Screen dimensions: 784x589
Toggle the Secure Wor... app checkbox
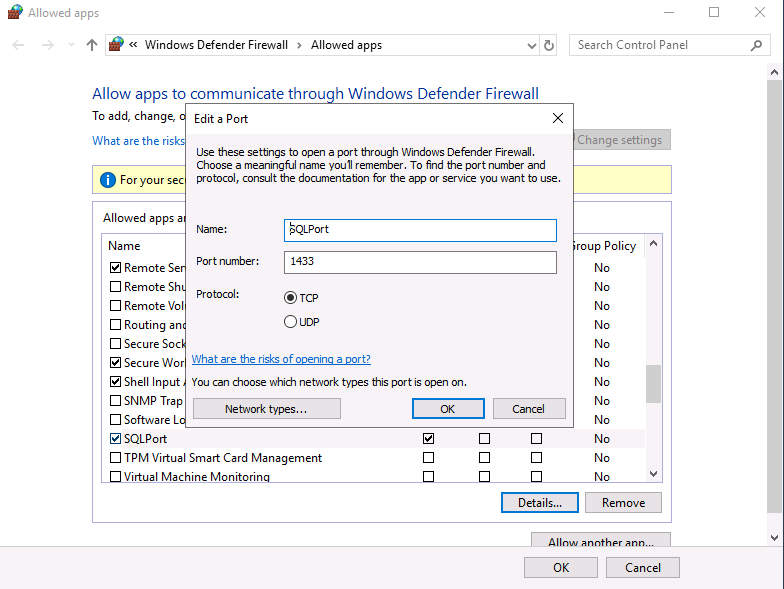pos(116,362)
